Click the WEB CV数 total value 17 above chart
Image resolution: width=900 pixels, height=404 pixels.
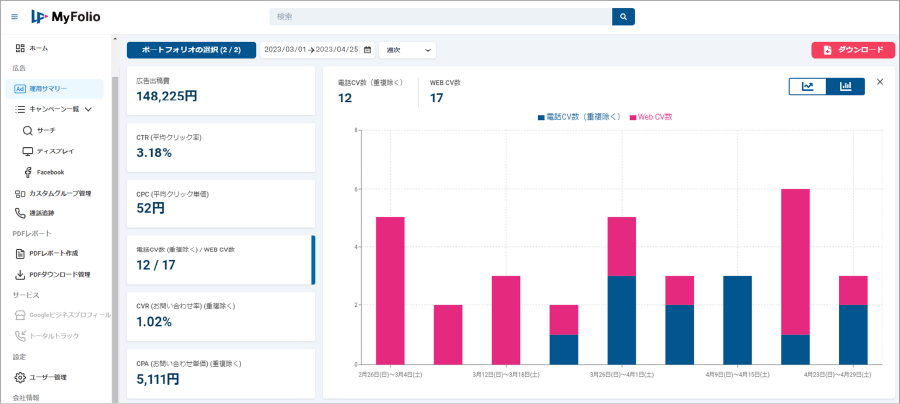[437, 98]
